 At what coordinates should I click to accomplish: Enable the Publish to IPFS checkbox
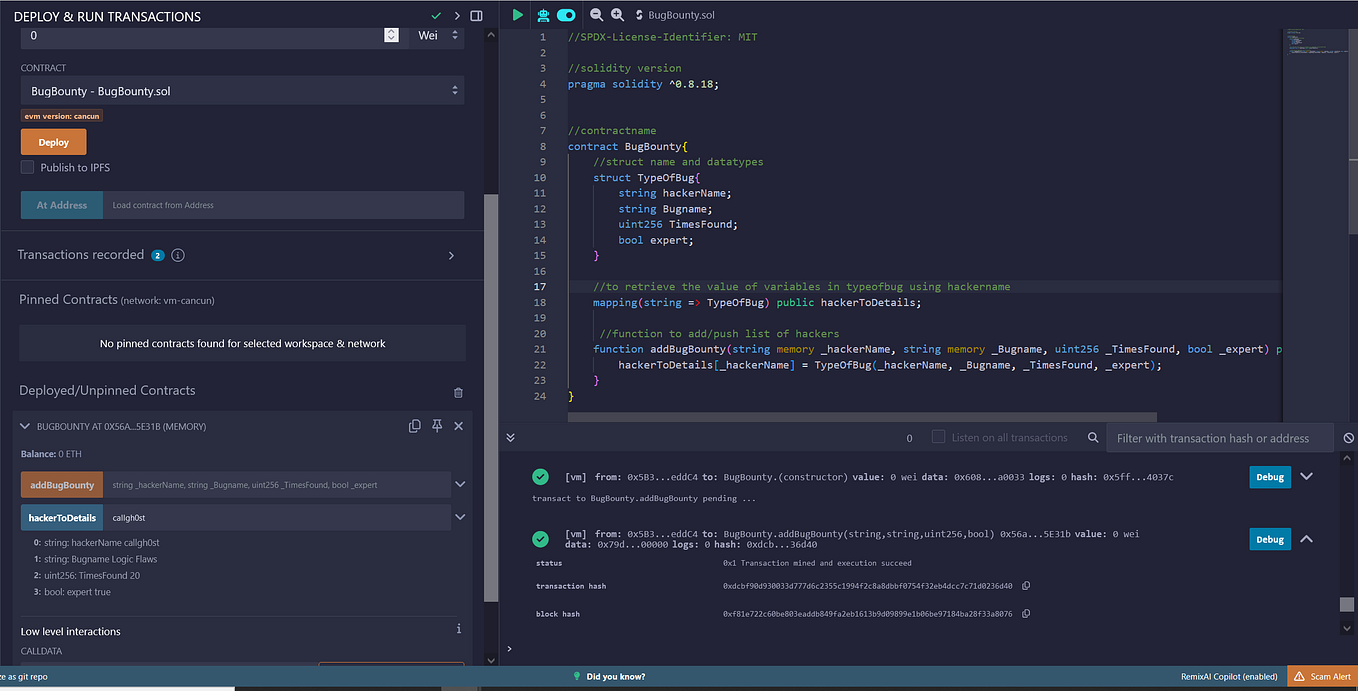click(27, 167)
